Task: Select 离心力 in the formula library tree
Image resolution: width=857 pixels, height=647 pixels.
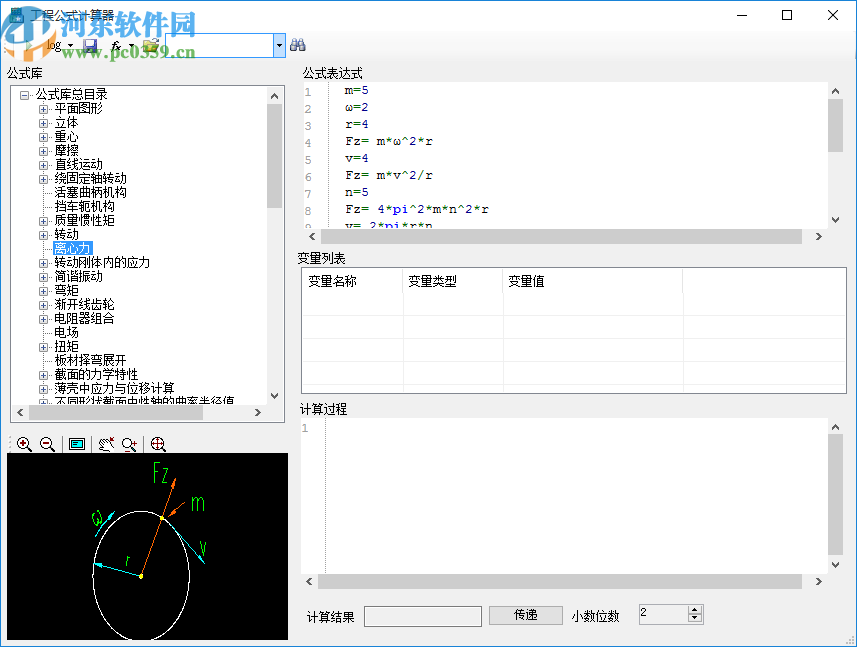Action: coord(71,248)
